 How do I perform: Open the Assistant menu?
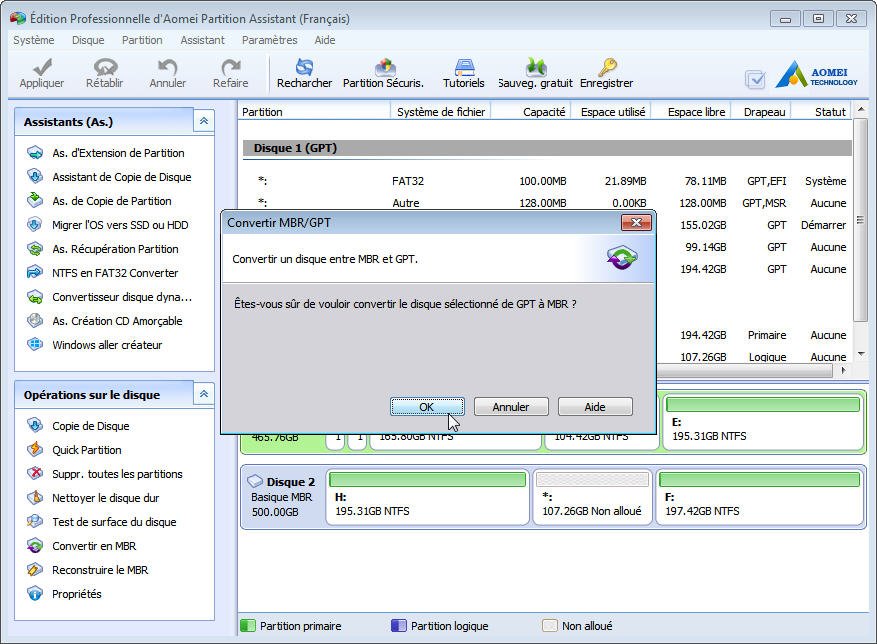(x=202, y=40)
